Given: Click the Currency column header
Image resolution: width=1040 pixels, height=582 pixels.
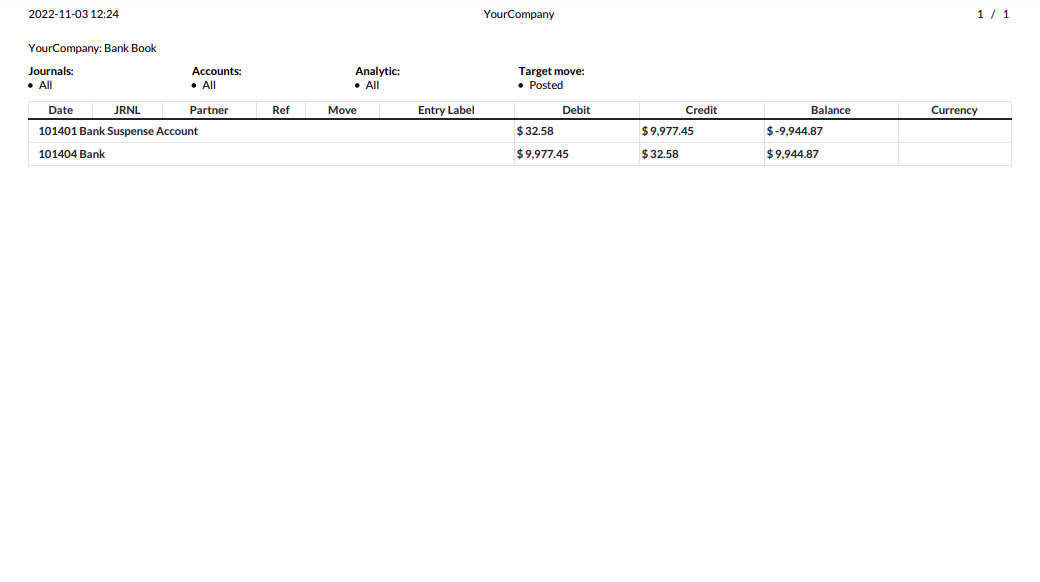Looking at the screenshot, I should [954, 110].
